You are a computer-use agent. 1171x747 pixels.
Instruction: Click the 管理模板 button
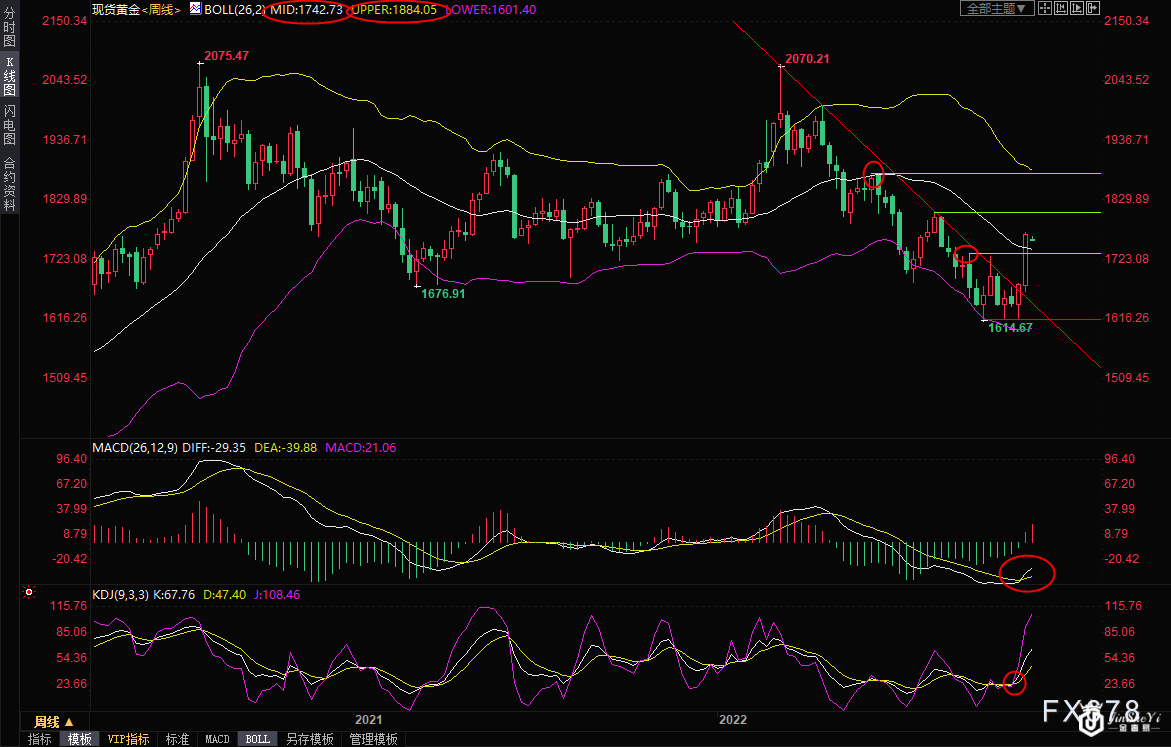click(x=372, y=739)
